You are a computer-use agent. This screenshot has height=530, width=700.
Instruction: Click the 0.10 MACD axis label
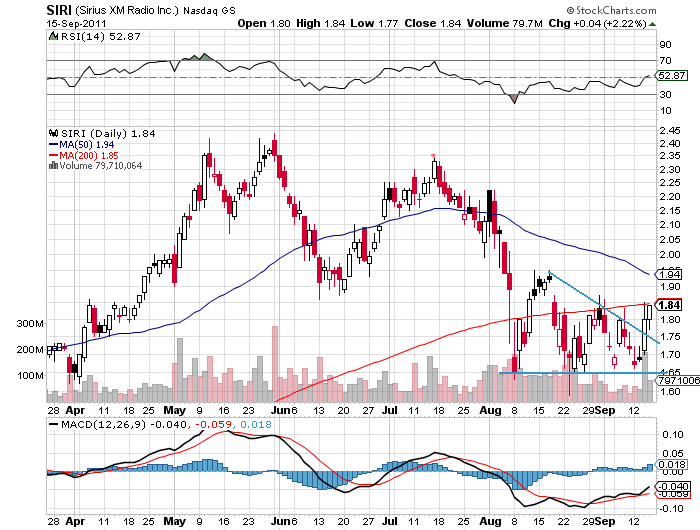coord(673,434)
